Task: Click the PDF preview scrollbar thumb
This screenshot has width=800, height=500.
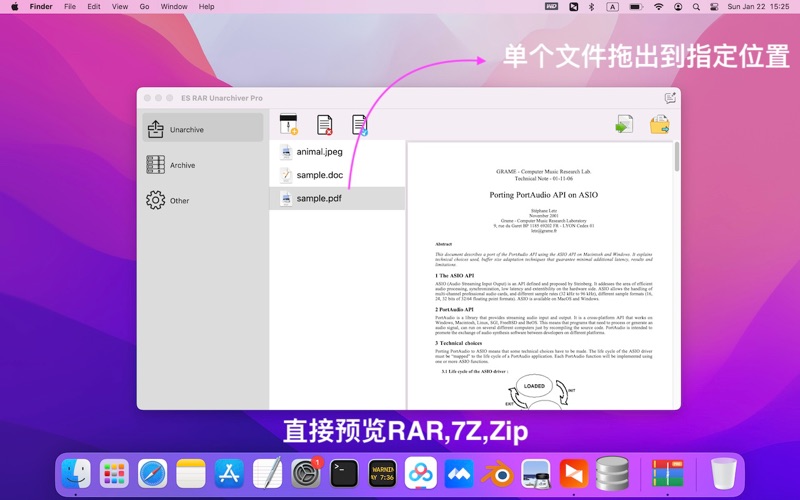Action: pyautogui.click(x=677, y=157)
